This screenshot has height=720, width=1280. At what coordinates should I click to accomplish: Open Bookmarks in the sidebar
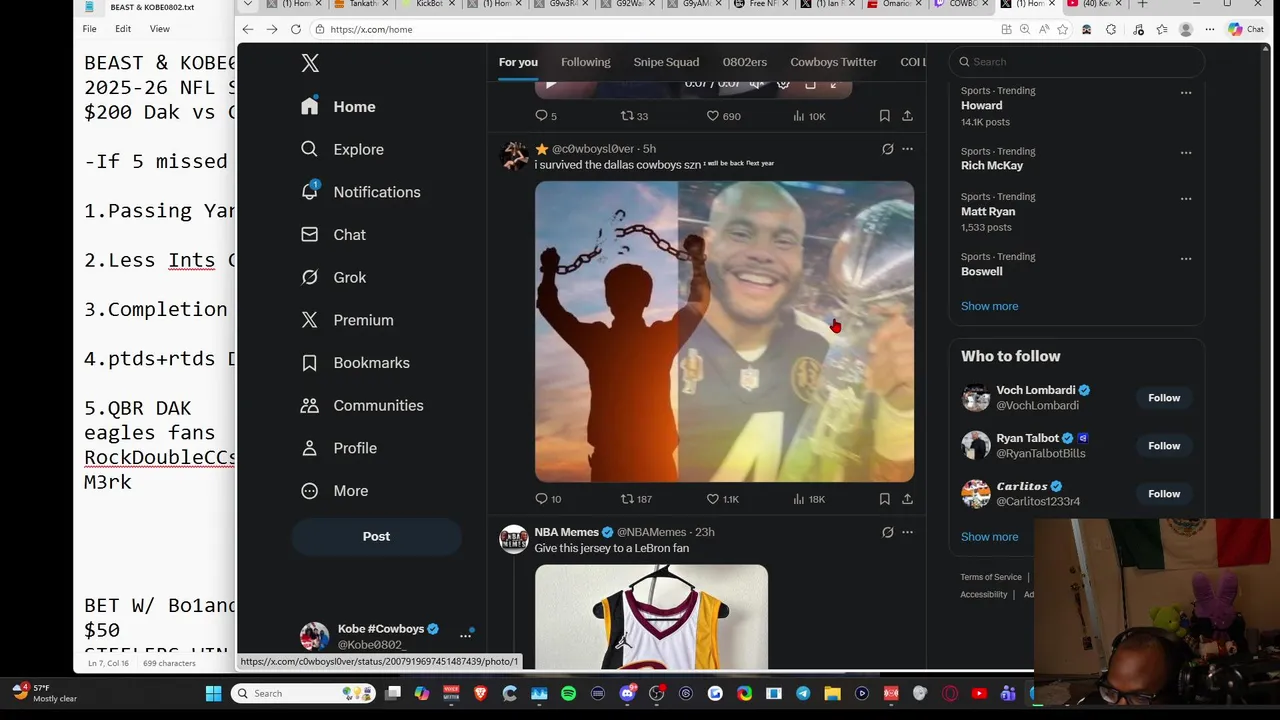click(356, 363)
